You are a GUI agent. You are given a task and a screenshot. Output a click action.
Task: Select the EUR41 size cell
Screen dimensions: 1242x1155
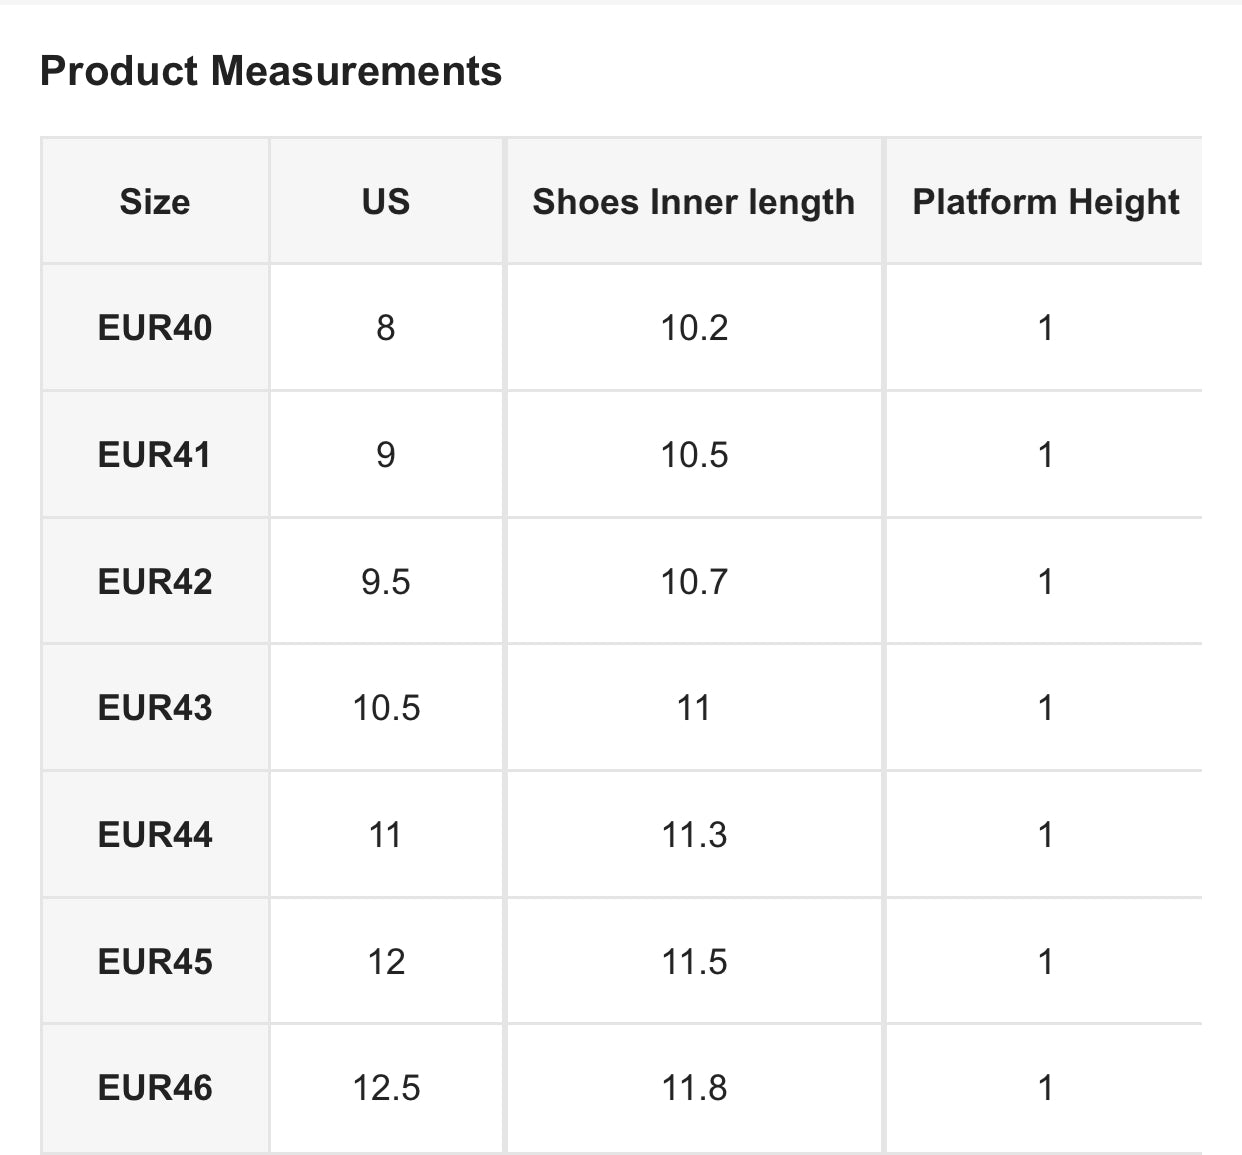click(x=155, y=455)
